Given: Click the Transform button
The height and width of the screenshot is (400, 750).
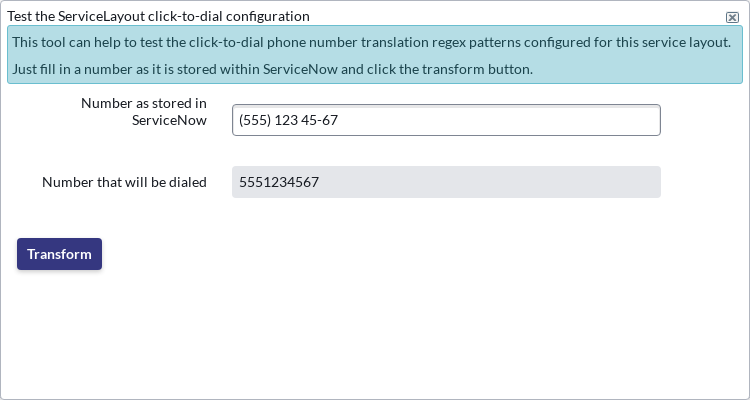Looking at the screenshot, I should [59, 254].
